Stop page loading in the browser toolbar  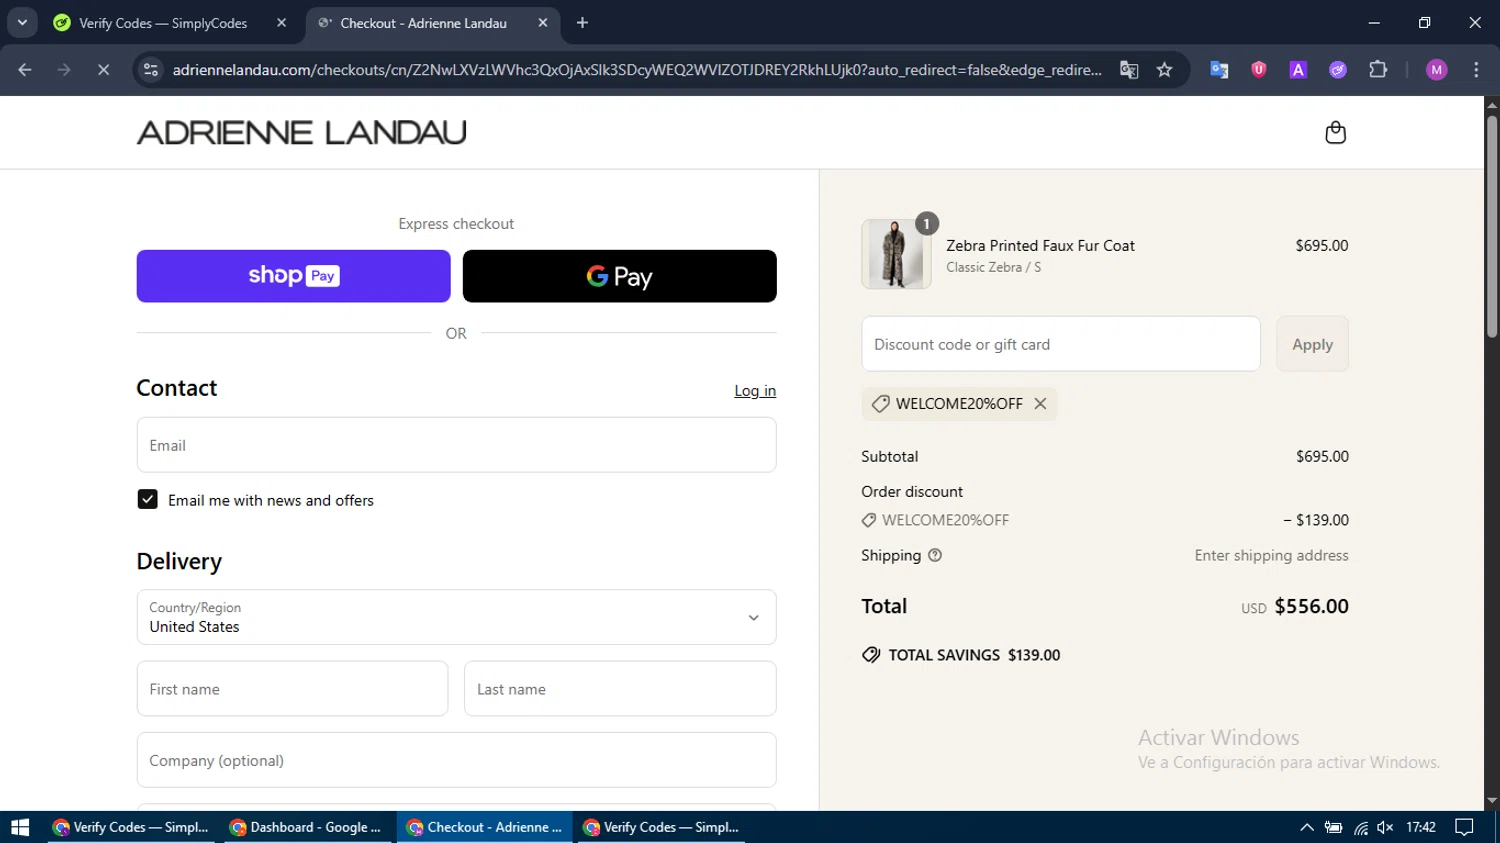(x=103, y=70)
